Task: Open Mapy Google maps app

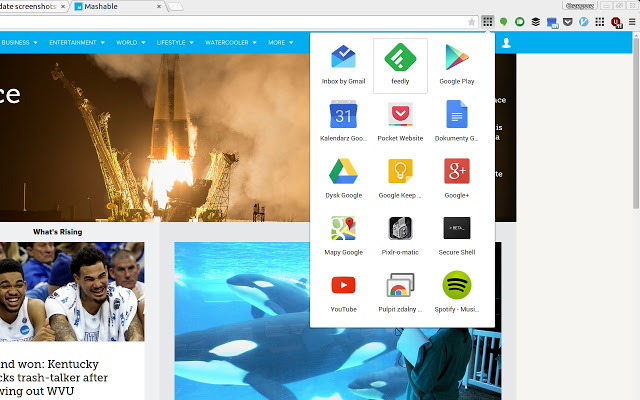Action: point(343,237)
